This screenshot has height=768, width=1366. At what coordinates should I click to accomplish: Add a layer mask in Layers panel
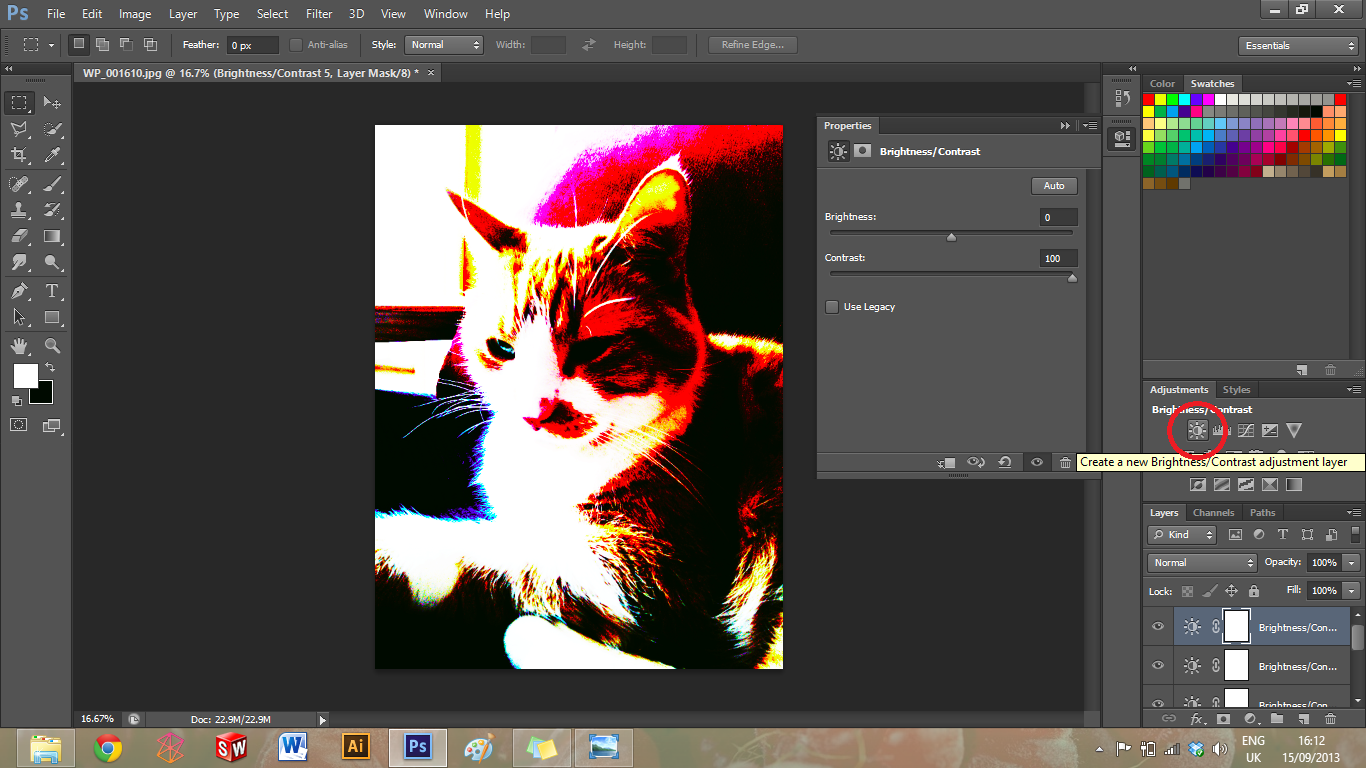coord(1223,718)
